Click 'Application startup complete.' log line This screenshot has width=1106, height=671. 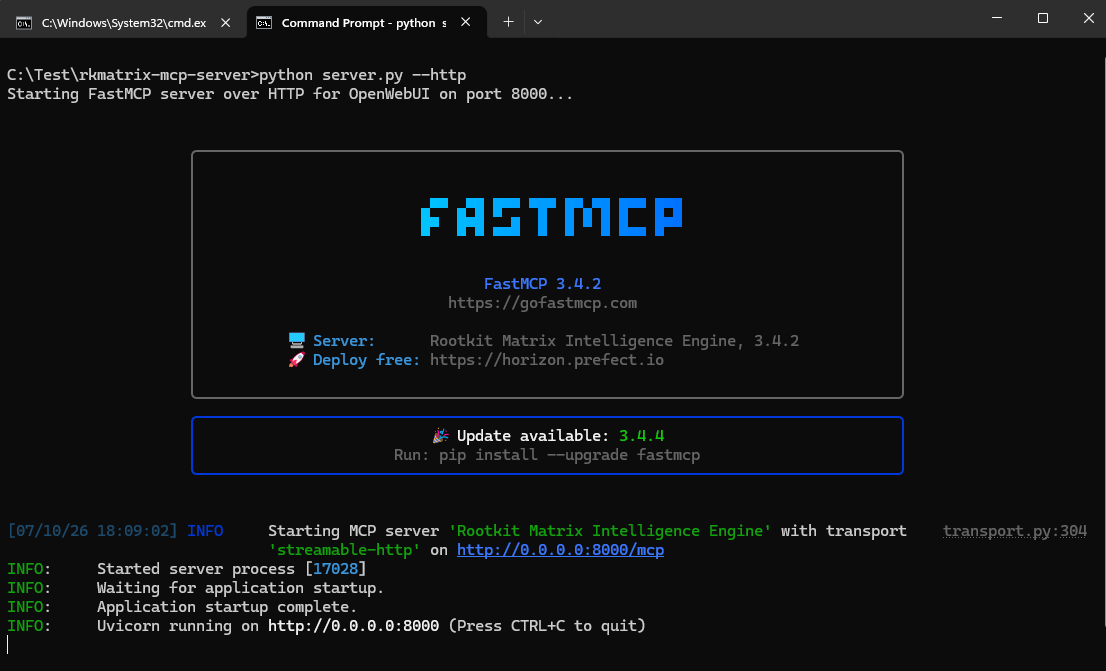coord(226,607)
